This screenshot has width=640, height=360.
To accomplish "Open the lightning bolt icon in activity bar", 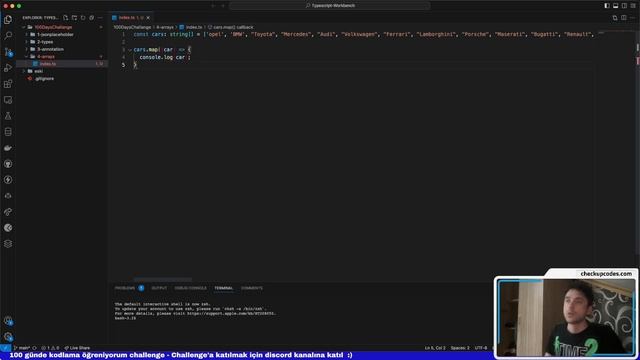I will click(x=8, y=180).
